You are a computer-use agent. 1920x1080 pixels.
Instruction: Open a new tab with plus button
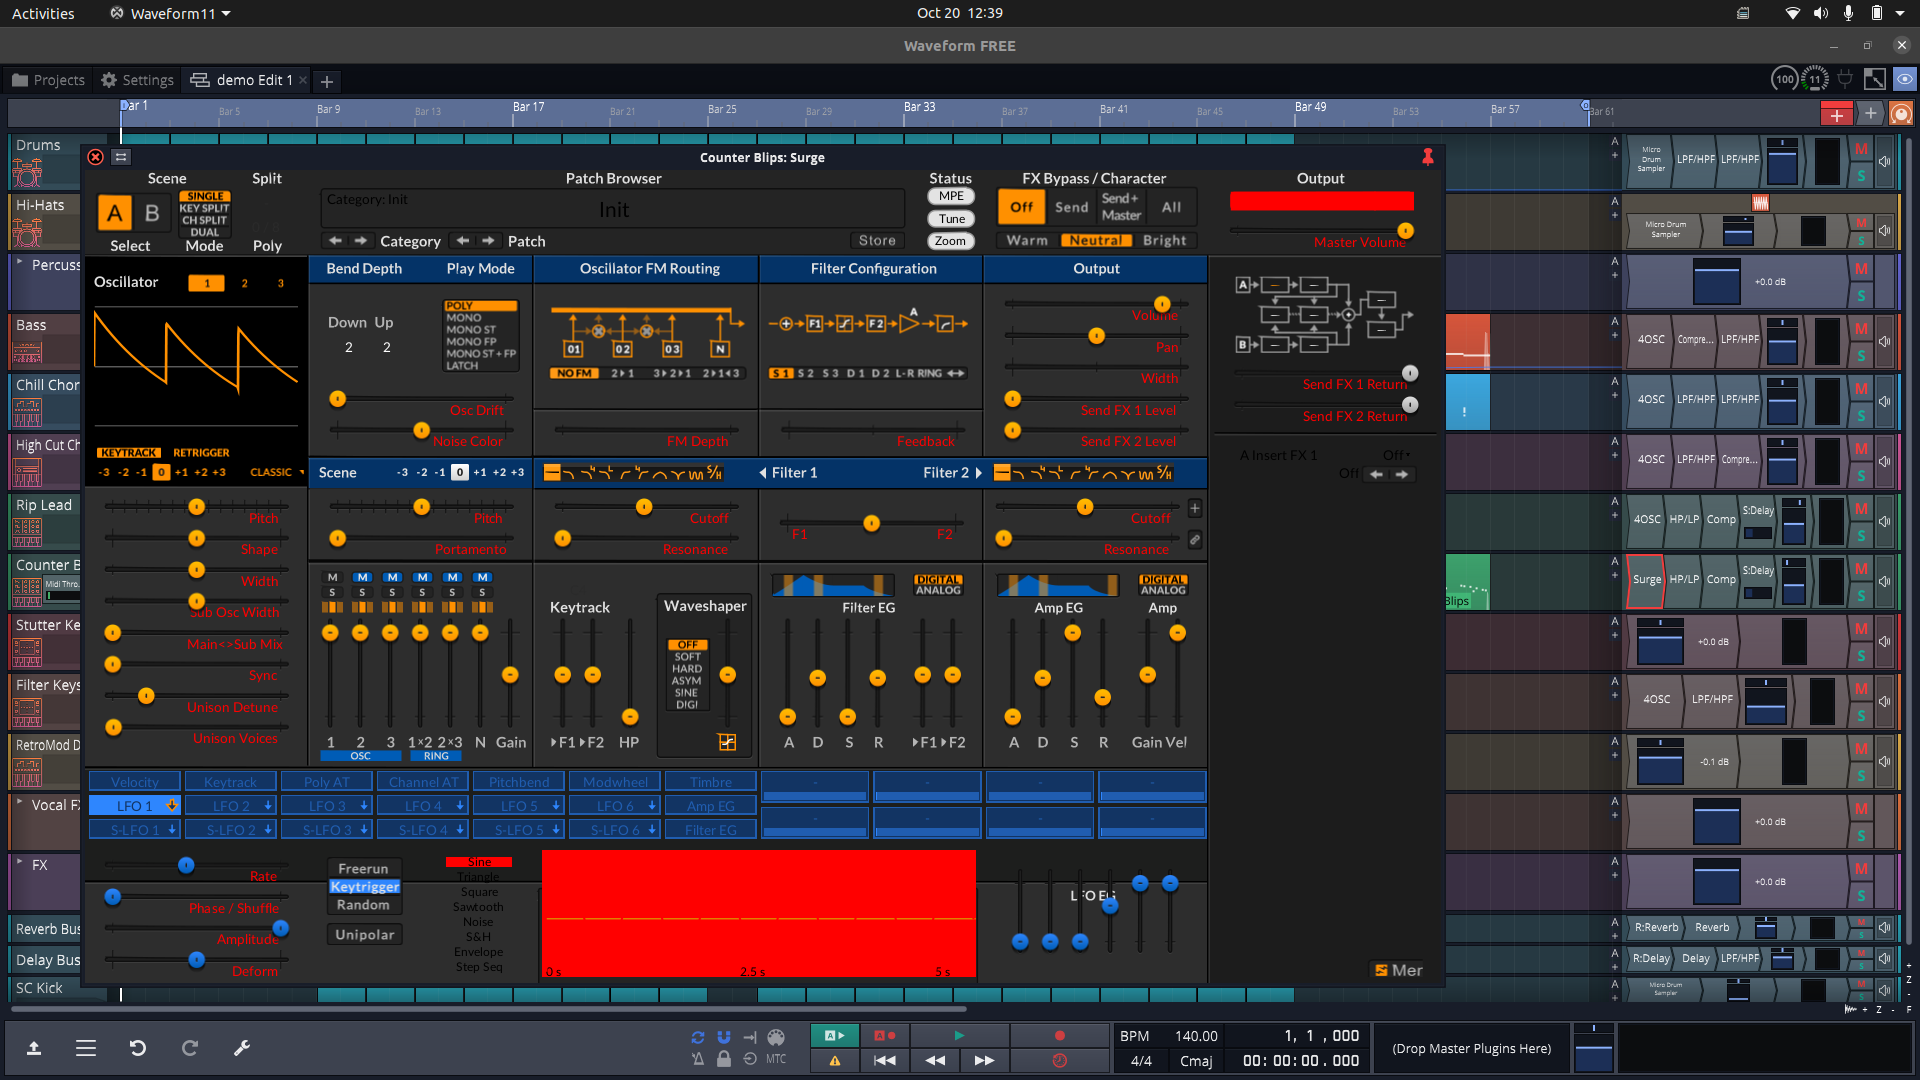(327, 81)
